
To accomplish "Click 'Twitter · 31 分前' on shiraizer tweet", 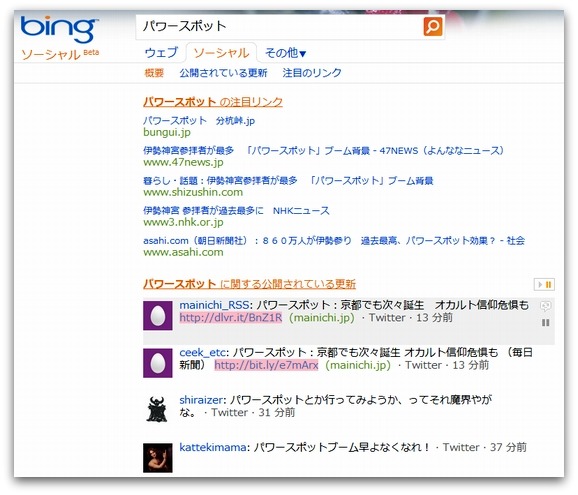I will (253, 412).
